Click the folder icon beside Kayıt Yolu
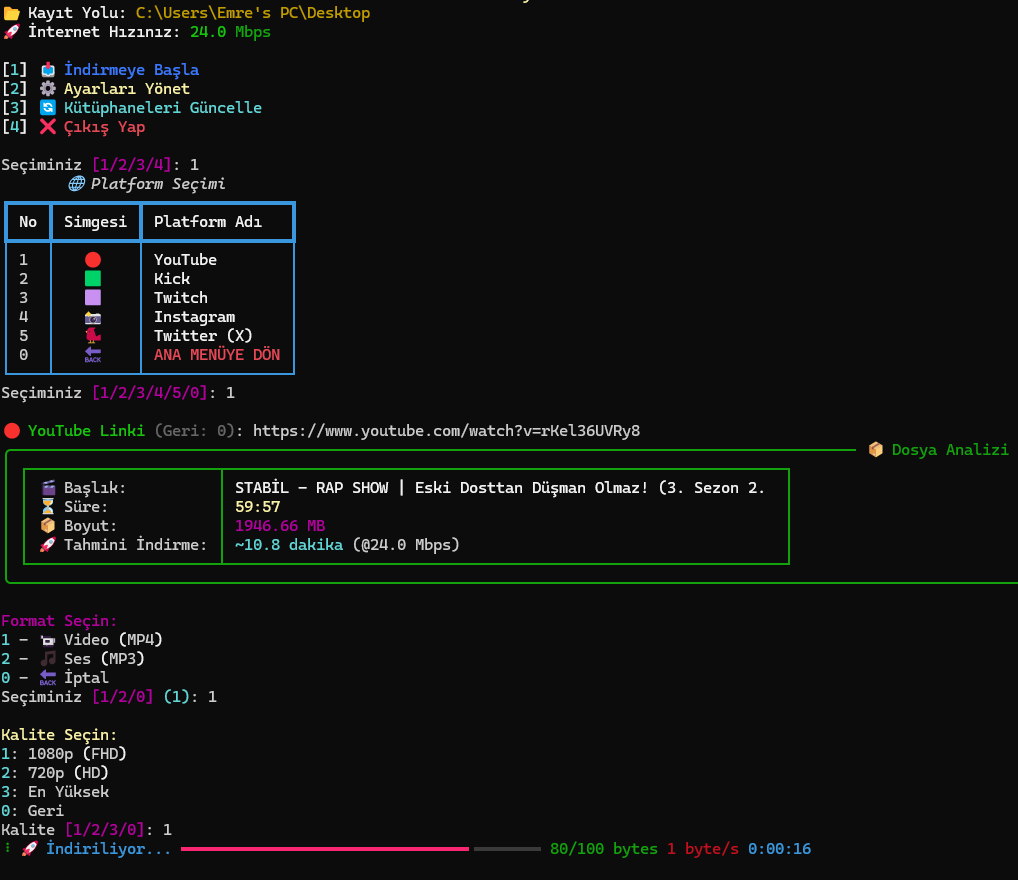1018x880 pixels. [11, 13]
